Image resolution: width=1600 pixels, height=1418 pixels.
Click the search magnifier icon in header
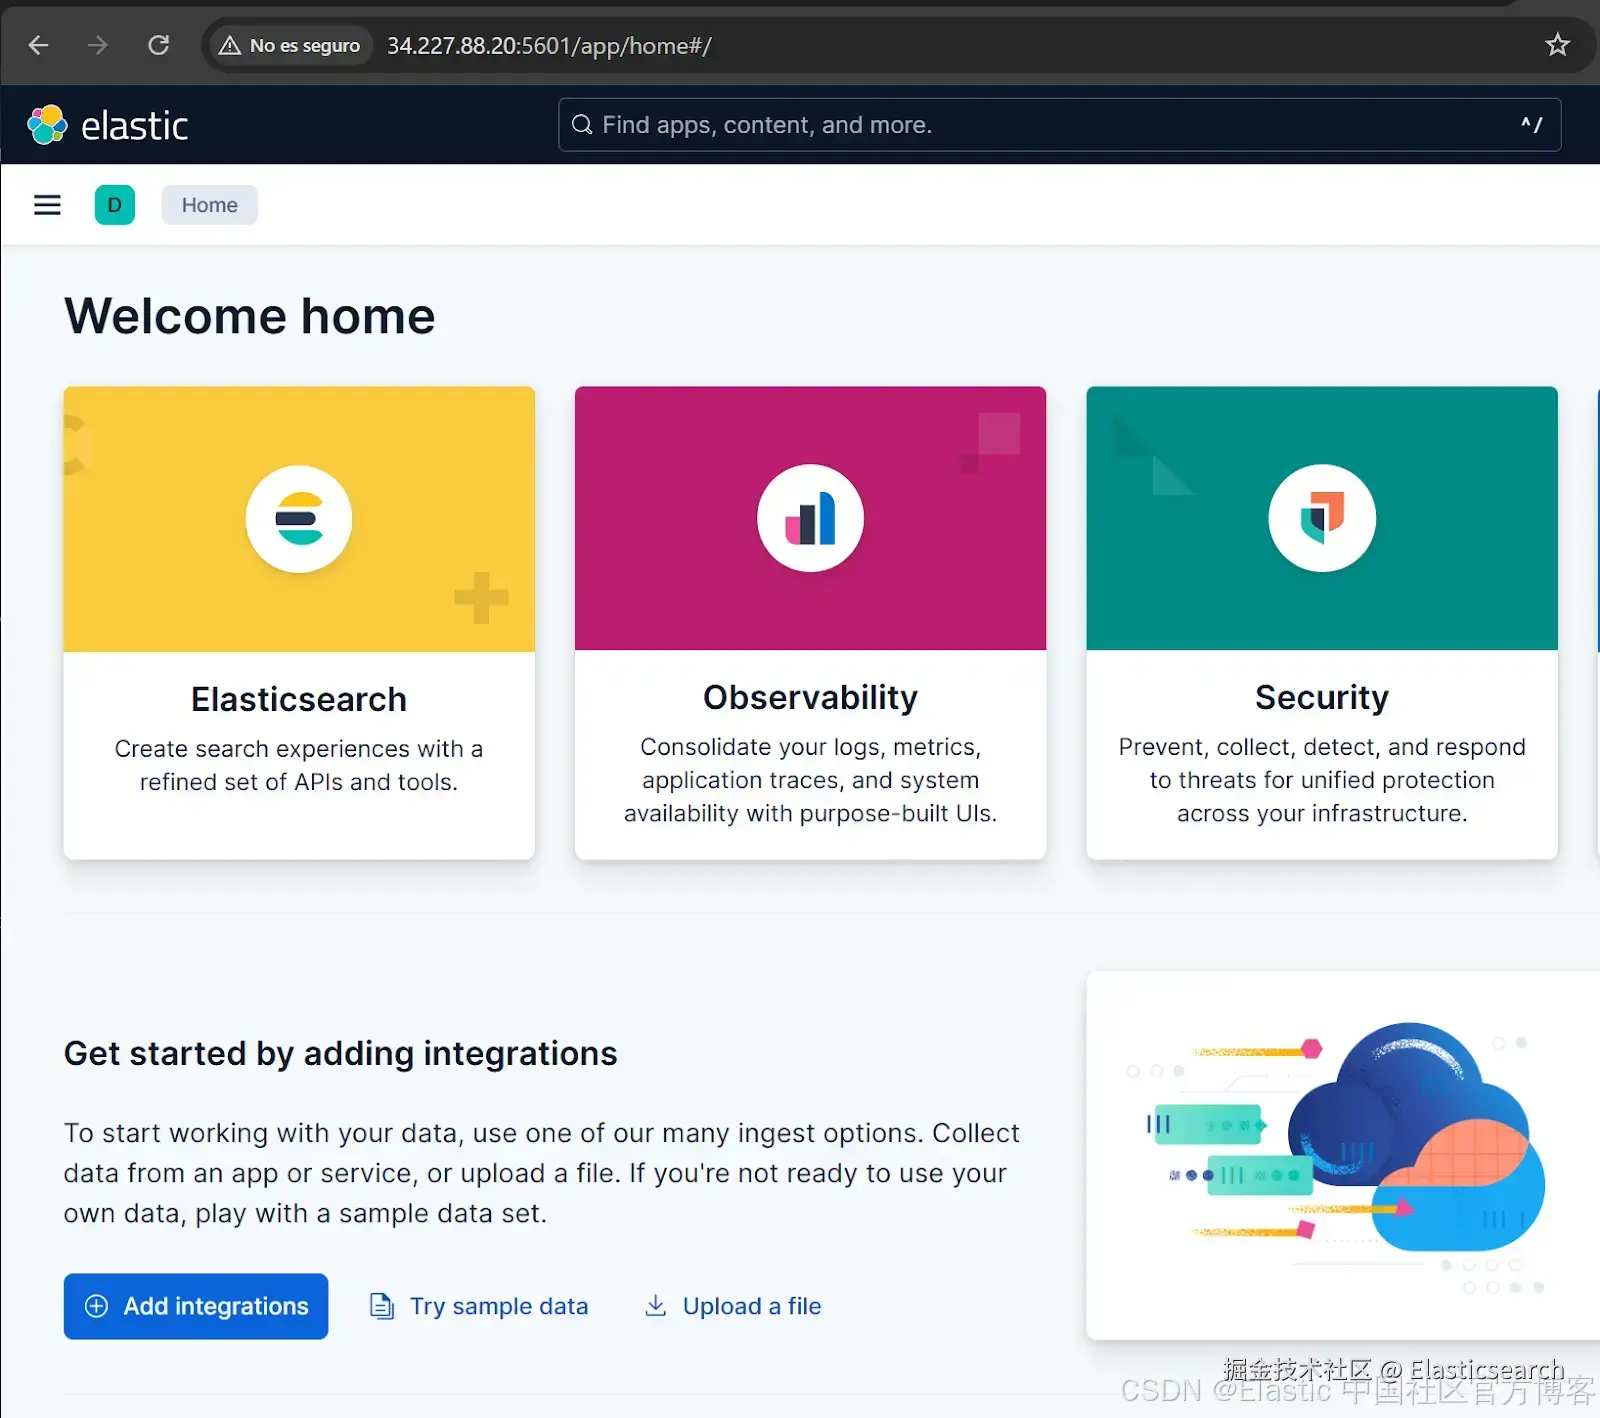pos(582,125)
